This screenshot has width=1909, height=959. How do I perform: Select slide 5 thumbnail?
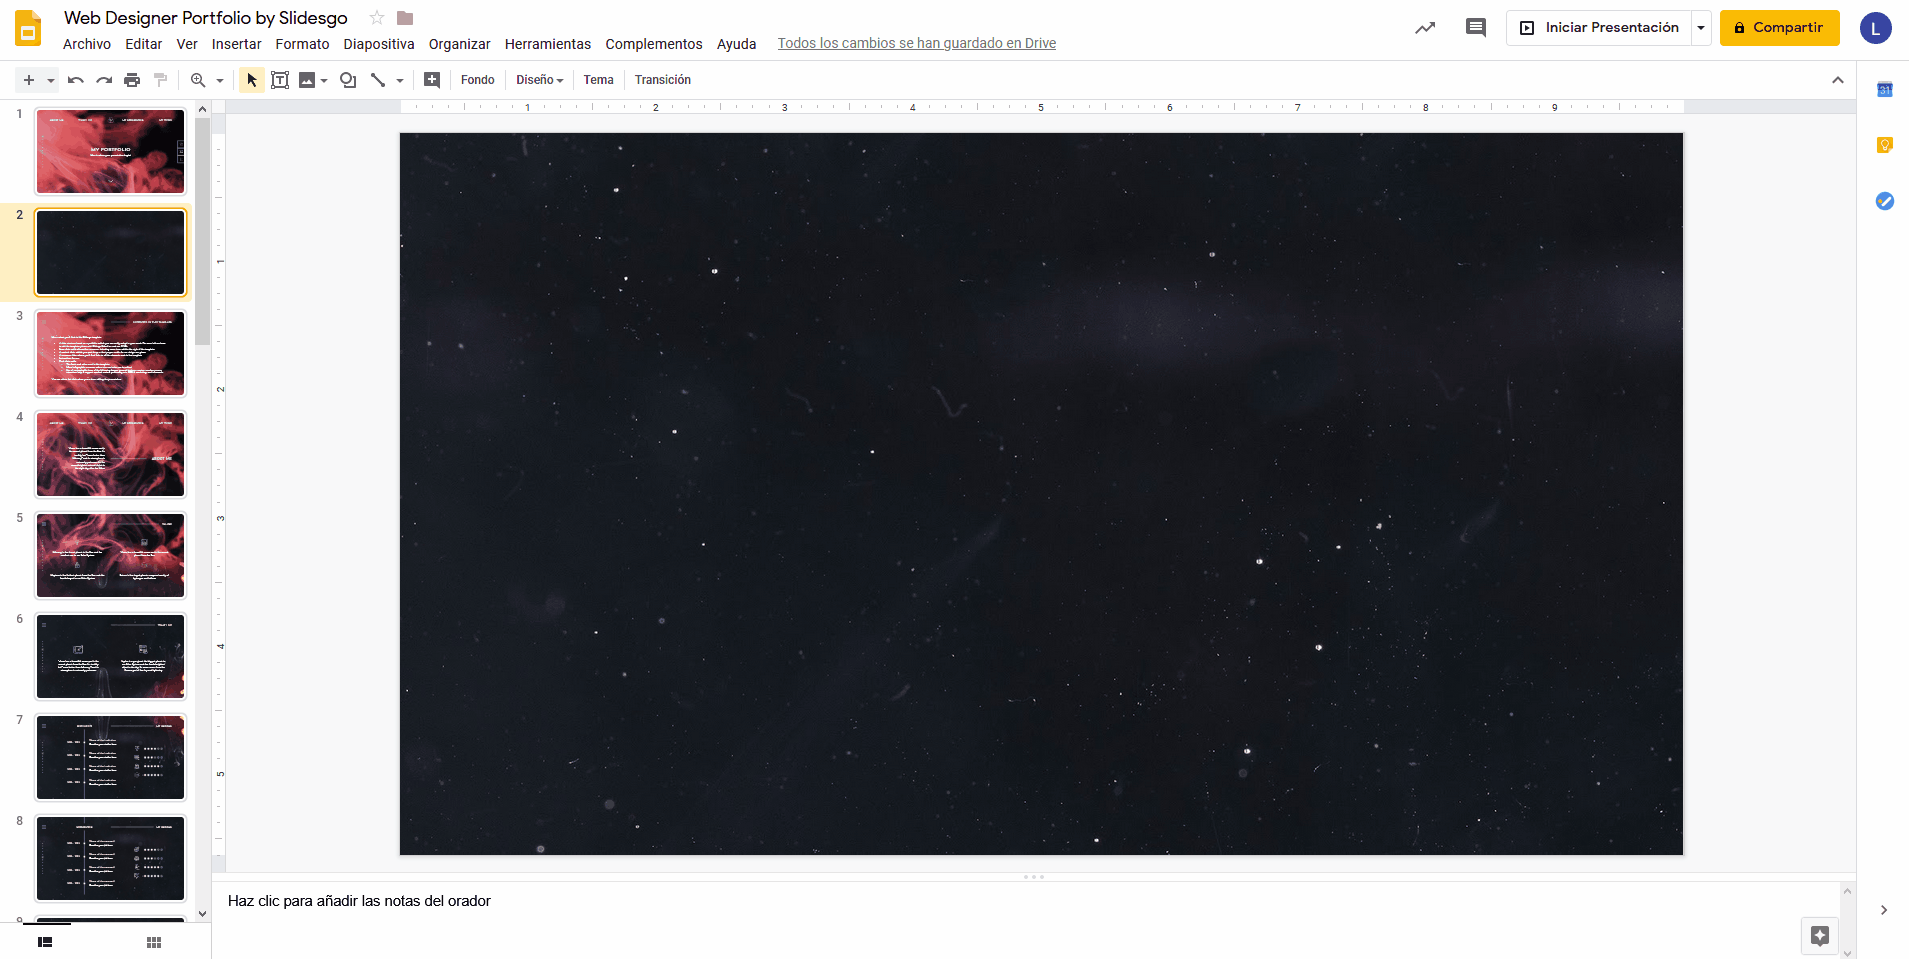111,556
